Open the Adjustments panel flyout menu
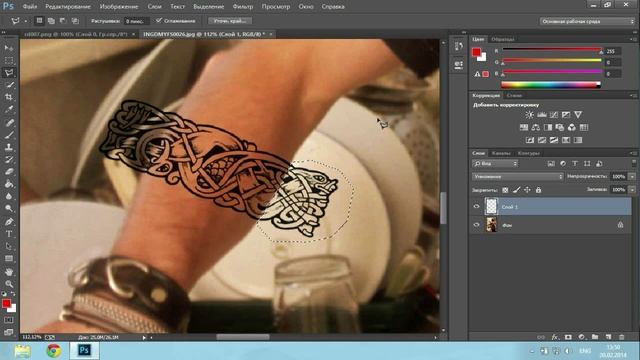This screenshot has height=360, width=640. 633,96
